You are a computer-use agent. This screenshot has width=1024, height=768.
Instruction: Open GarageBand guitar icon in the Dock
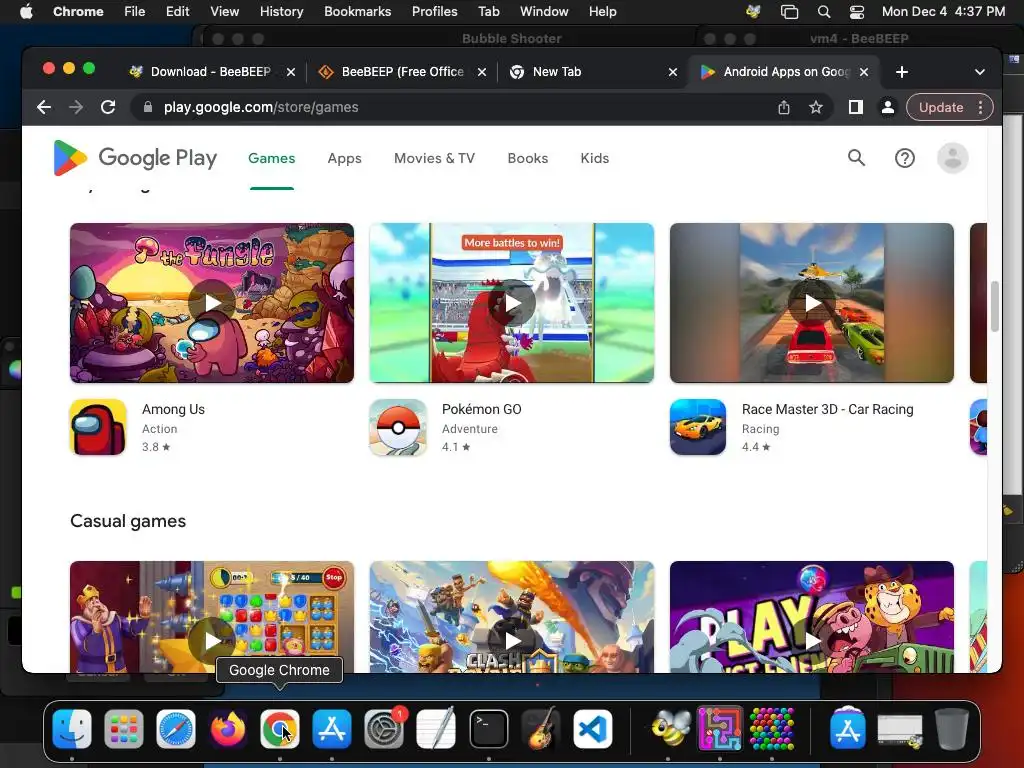click(541, 729)
